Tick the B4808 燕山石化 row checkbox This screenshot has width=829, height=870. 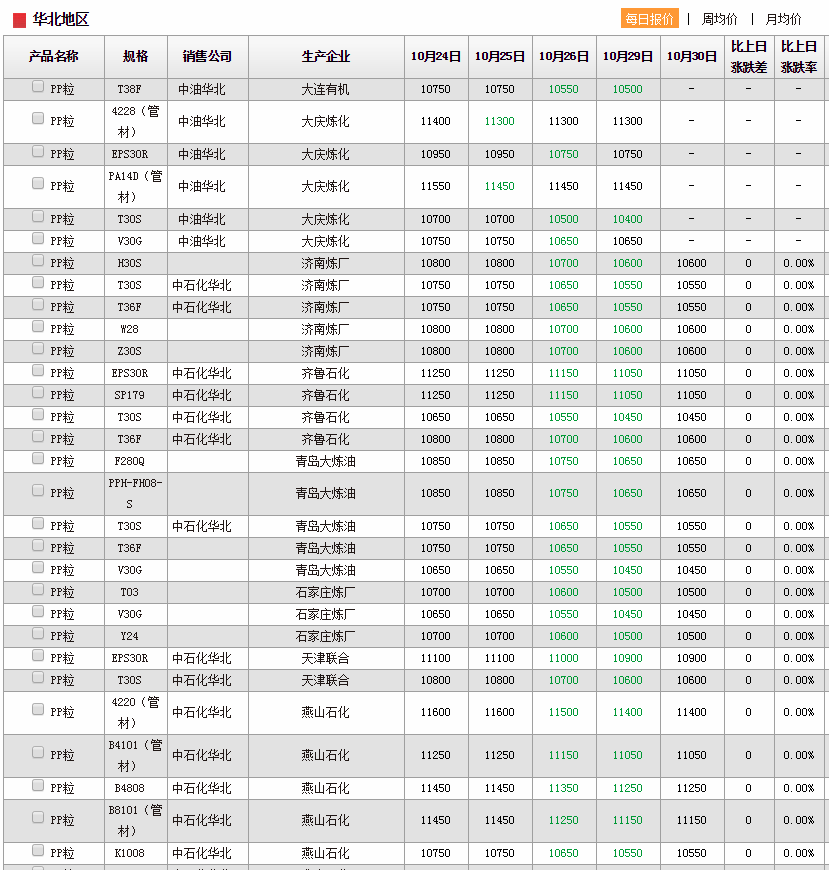(38, 785)
